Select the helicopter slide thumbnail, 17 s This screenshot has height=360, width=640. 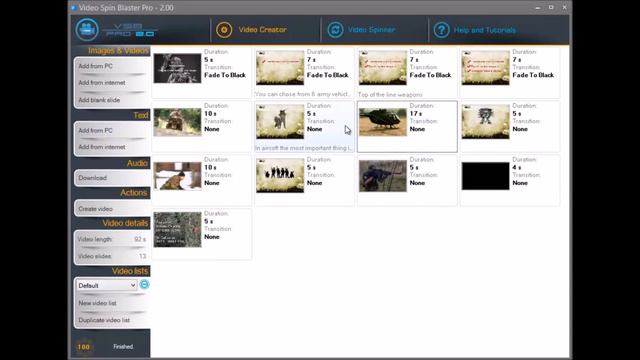tap(383, 122)
